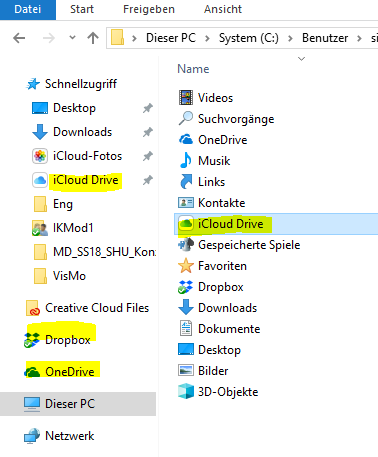Click the Favoriten star icon
Image resolution: width=378 pixels, height=457 pixels.
point(186,266)
